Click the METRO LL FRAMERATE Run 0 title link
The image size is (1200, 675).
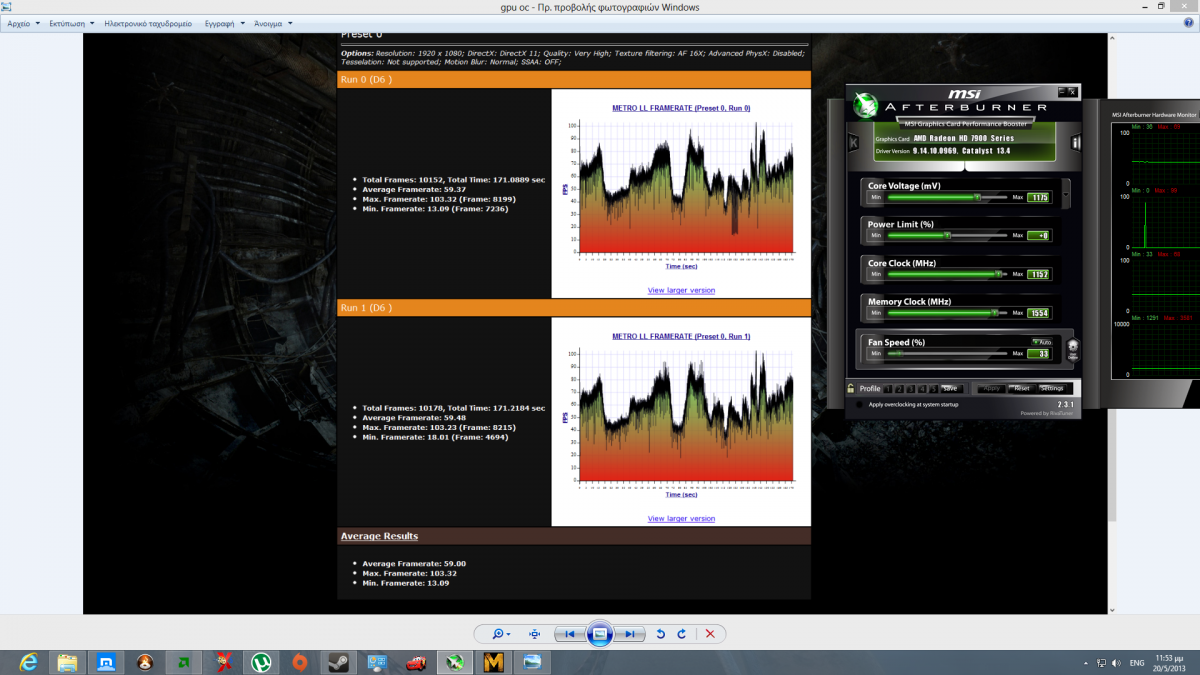(x=681, y=108)
